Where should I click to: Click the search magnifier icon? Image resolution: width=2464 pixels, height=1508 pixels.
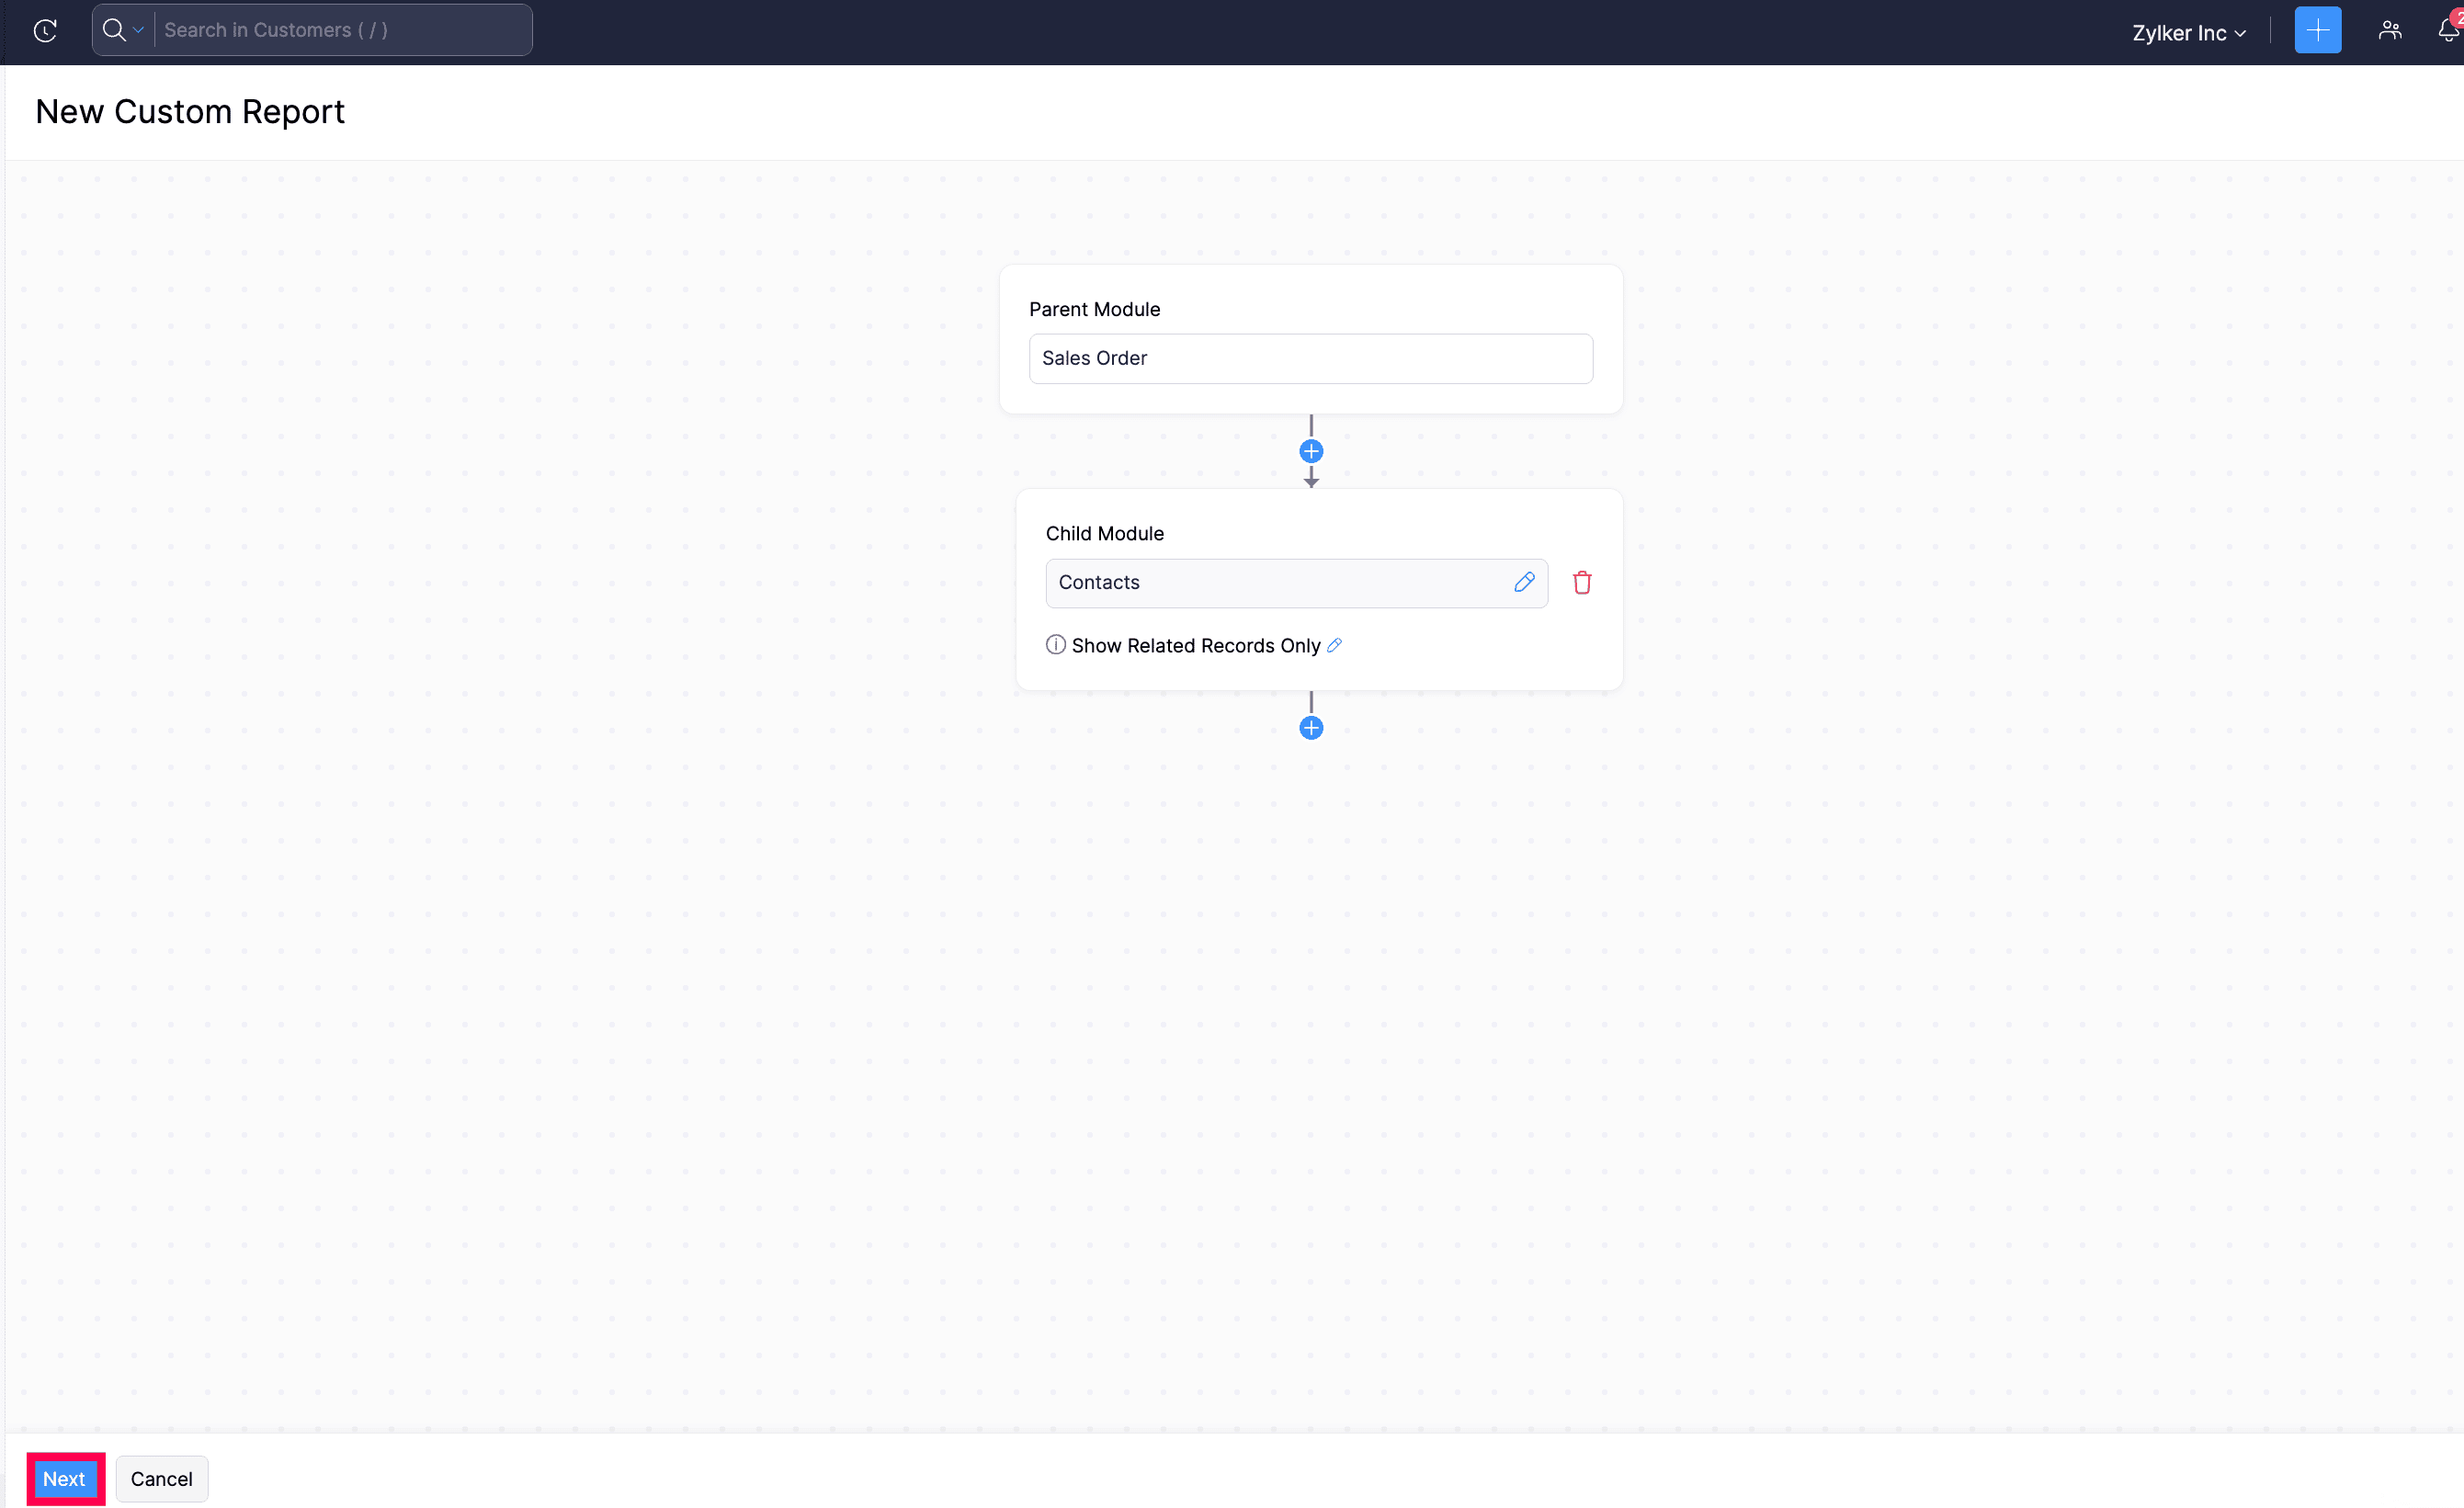113,29
